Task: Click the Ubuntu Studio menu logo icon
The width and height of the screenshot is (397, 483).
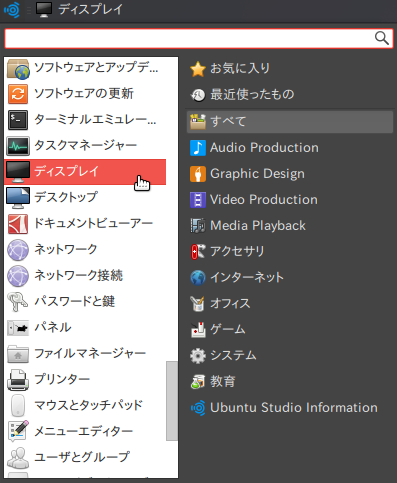Action: (12, 10)
